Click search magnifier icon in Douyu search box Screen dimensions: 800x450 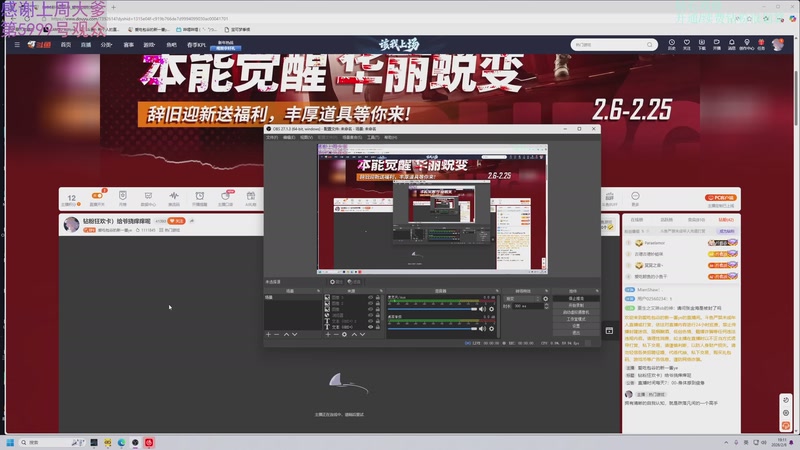pos(649,45)
